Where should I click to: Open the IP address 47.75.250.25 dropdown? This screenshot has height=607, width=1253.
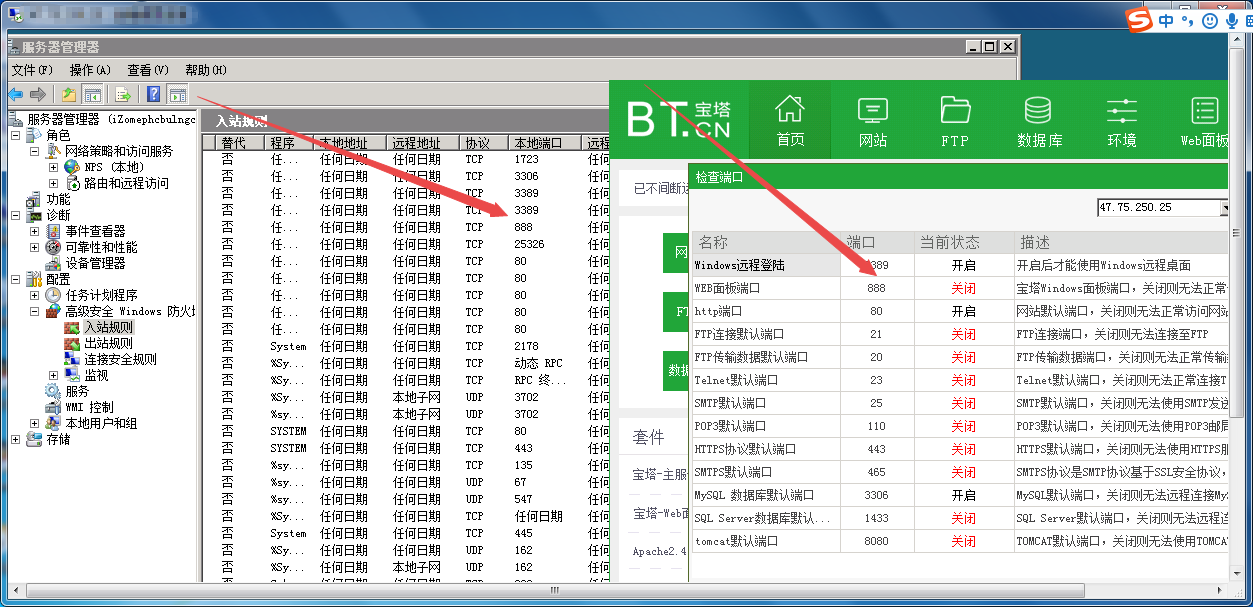(x=1224, y=207)
